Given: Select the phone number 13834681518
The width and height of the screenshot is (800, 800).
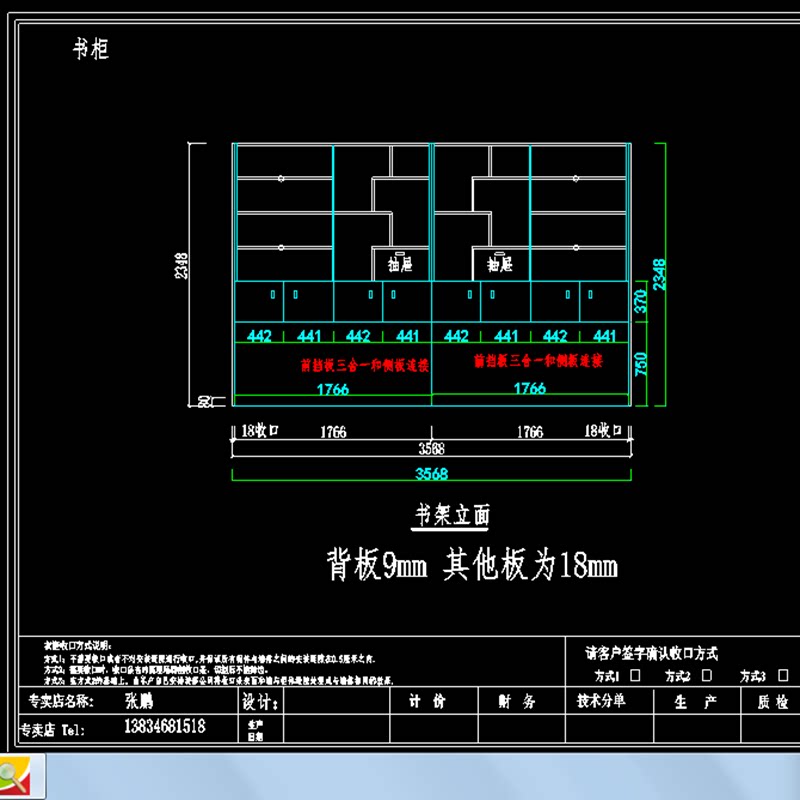Looking at the screenshot, I should (x=165, y=727).
